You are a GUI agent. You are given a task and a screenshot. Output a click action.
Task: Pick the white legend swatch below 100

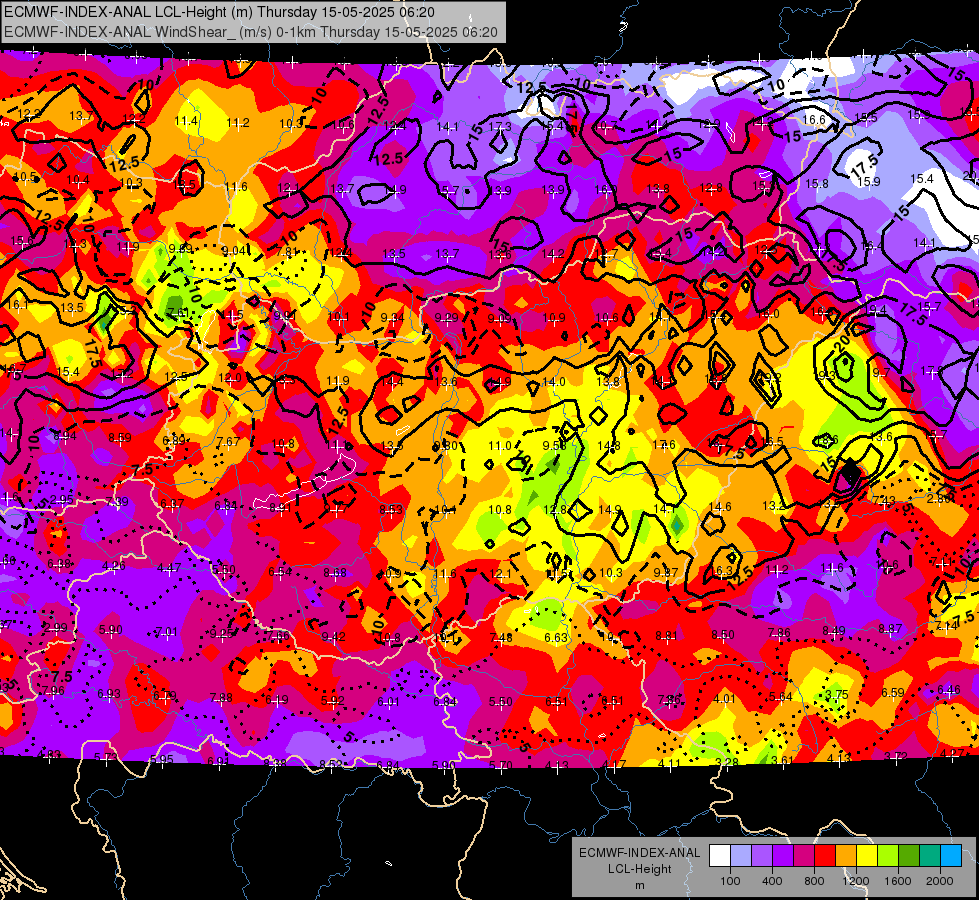[720, 856]
